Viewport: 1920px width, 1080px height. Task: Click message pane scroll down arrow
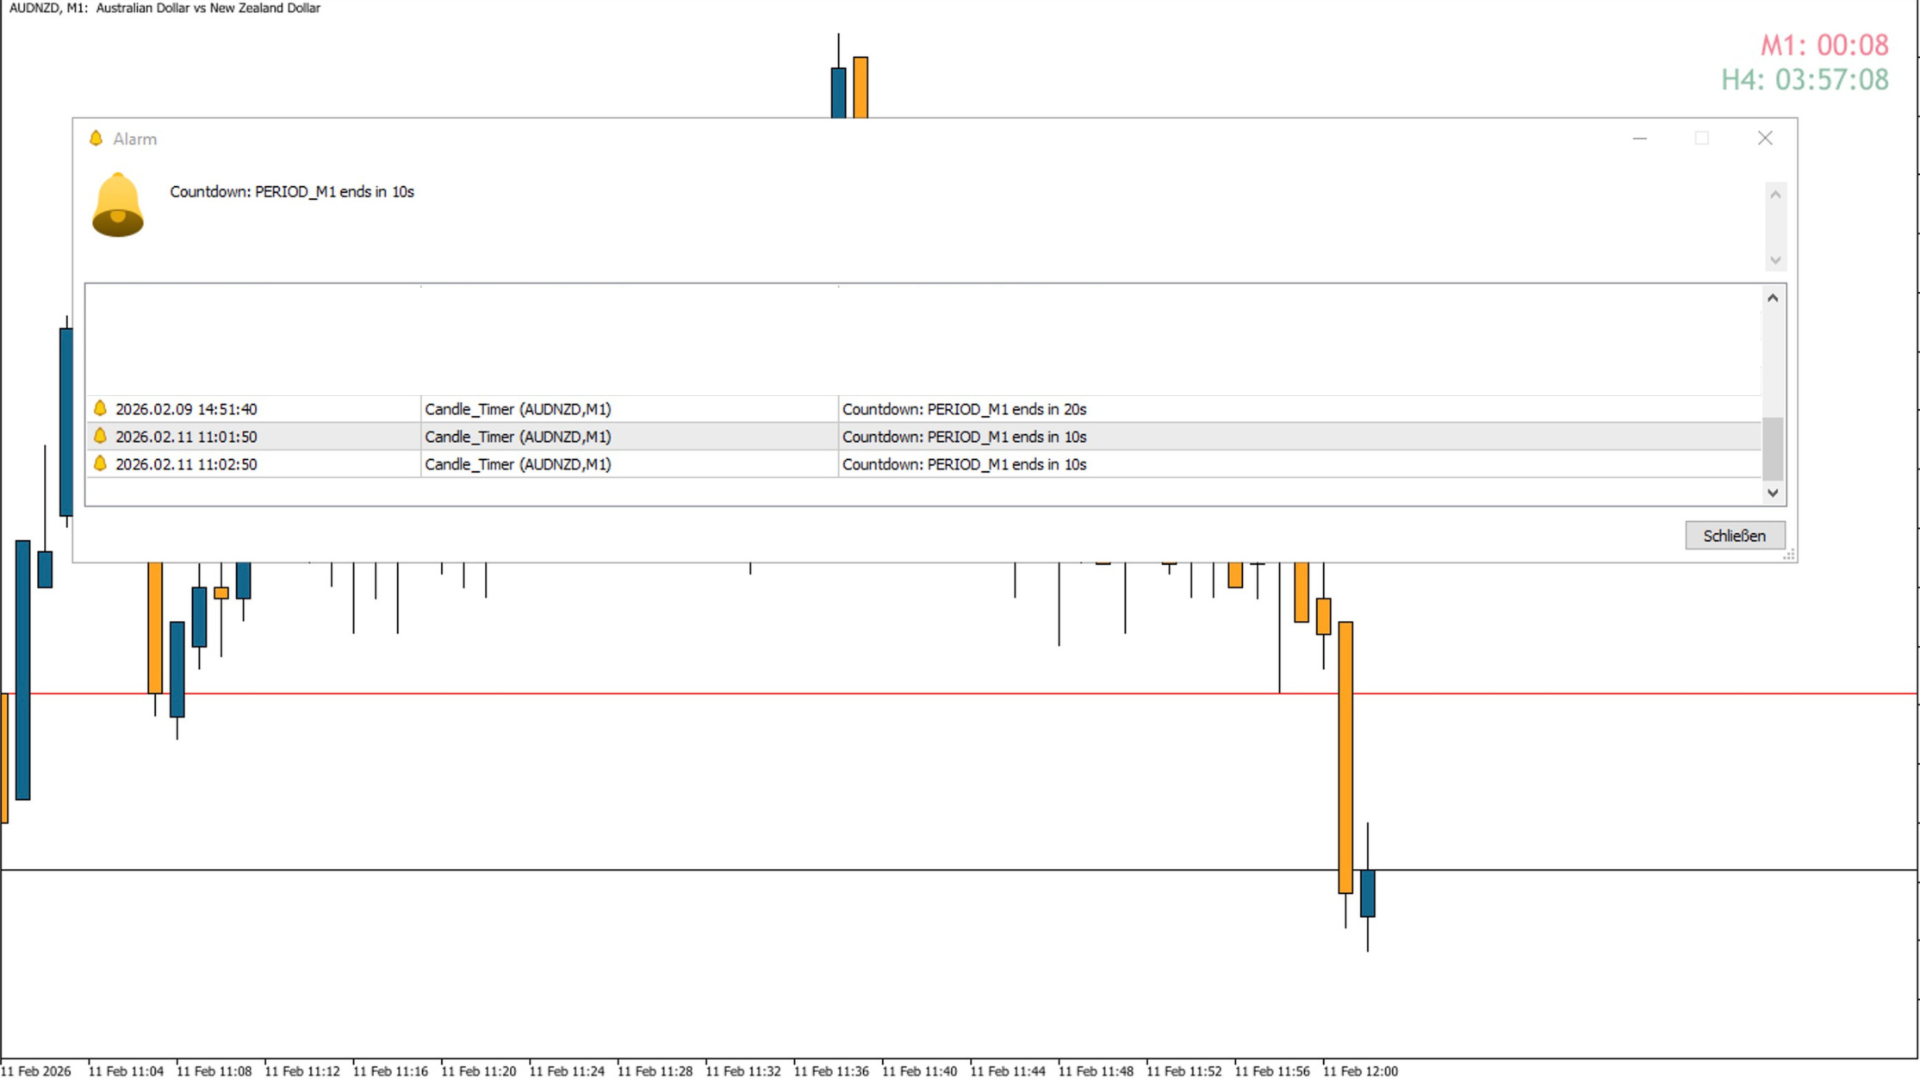tap(1775, 260)
